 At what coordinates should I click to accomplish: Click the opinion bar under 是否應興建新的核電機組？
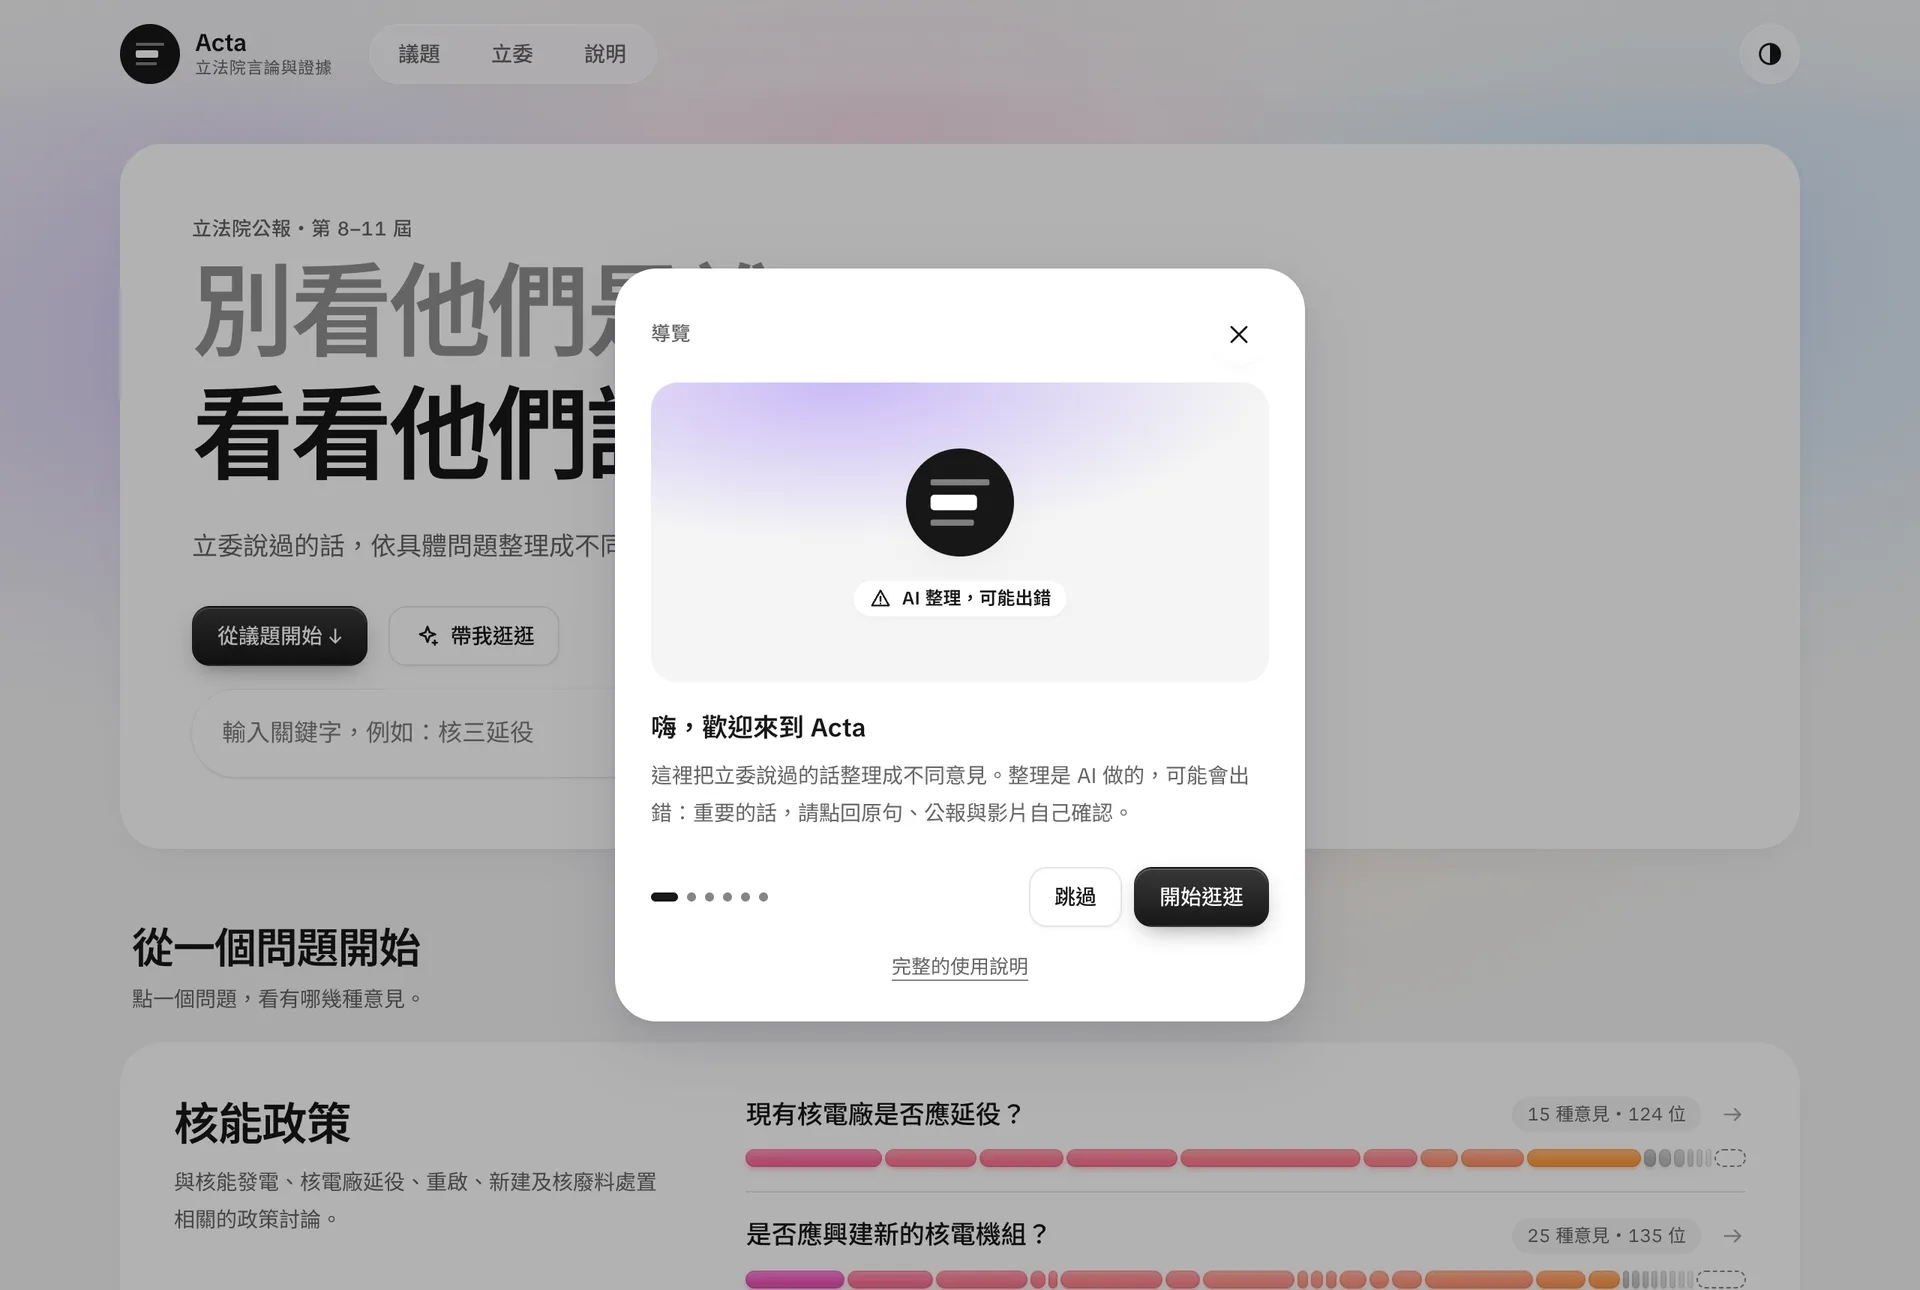(x=1245, y=1279)
